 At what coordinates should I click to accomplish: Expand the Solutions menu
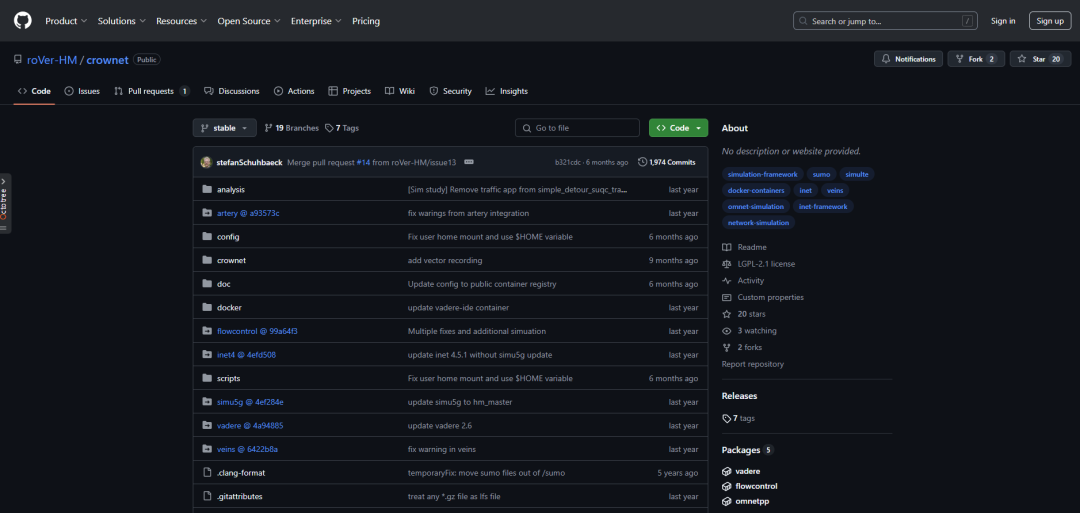tap(122, 21)
